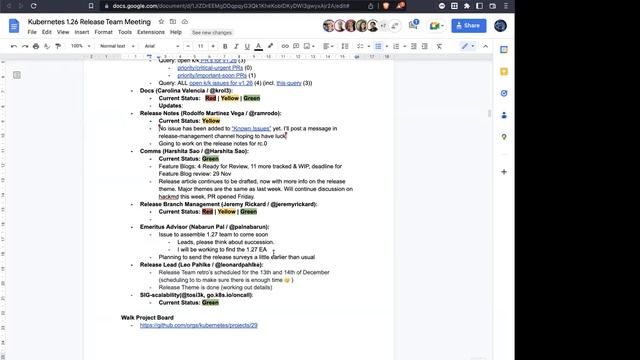Image resolution: width=640 pixels, height=360 pixels.
Task: Open the Google account avatar
Action: pyautogui.click(x=500, y=25)
